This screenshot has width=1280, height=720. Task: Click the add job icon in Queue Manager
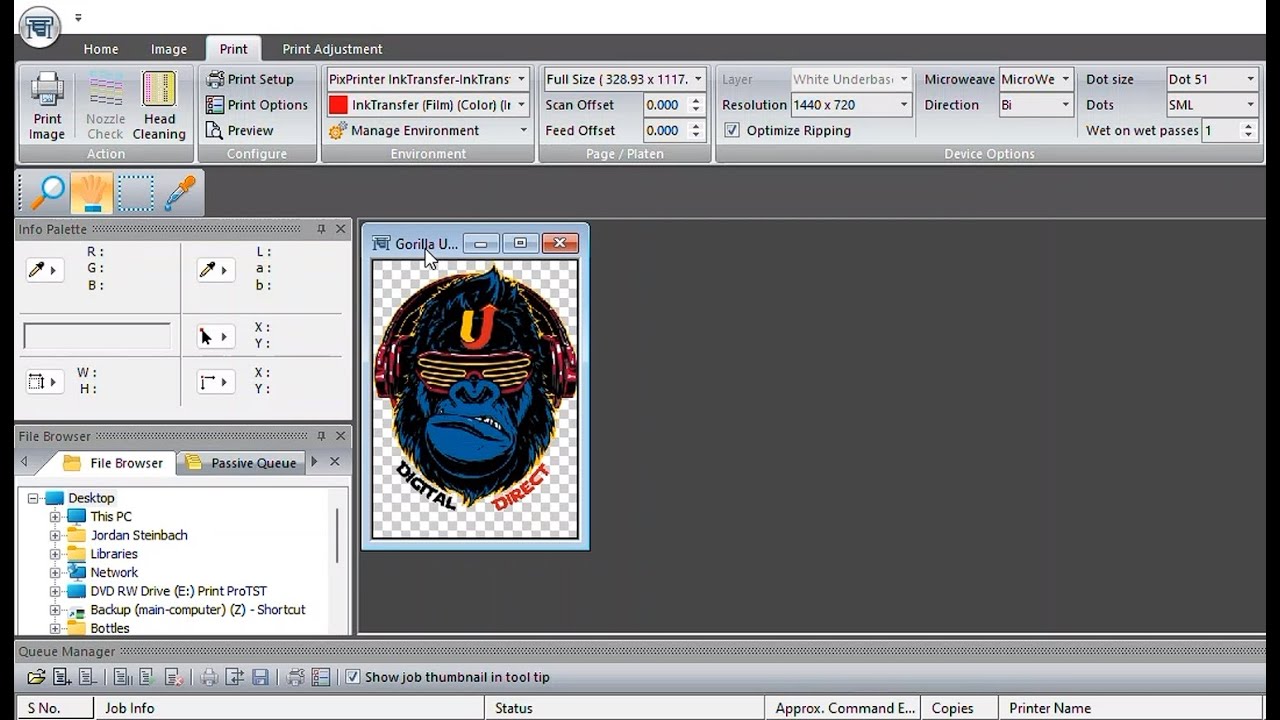(x=62, y=677)
